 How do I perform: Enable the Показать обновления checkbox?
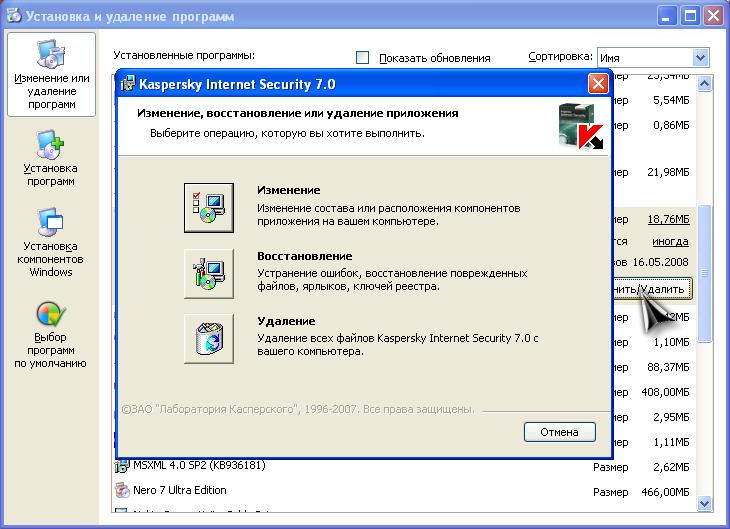pyautogui.click(x=363, y=58)
